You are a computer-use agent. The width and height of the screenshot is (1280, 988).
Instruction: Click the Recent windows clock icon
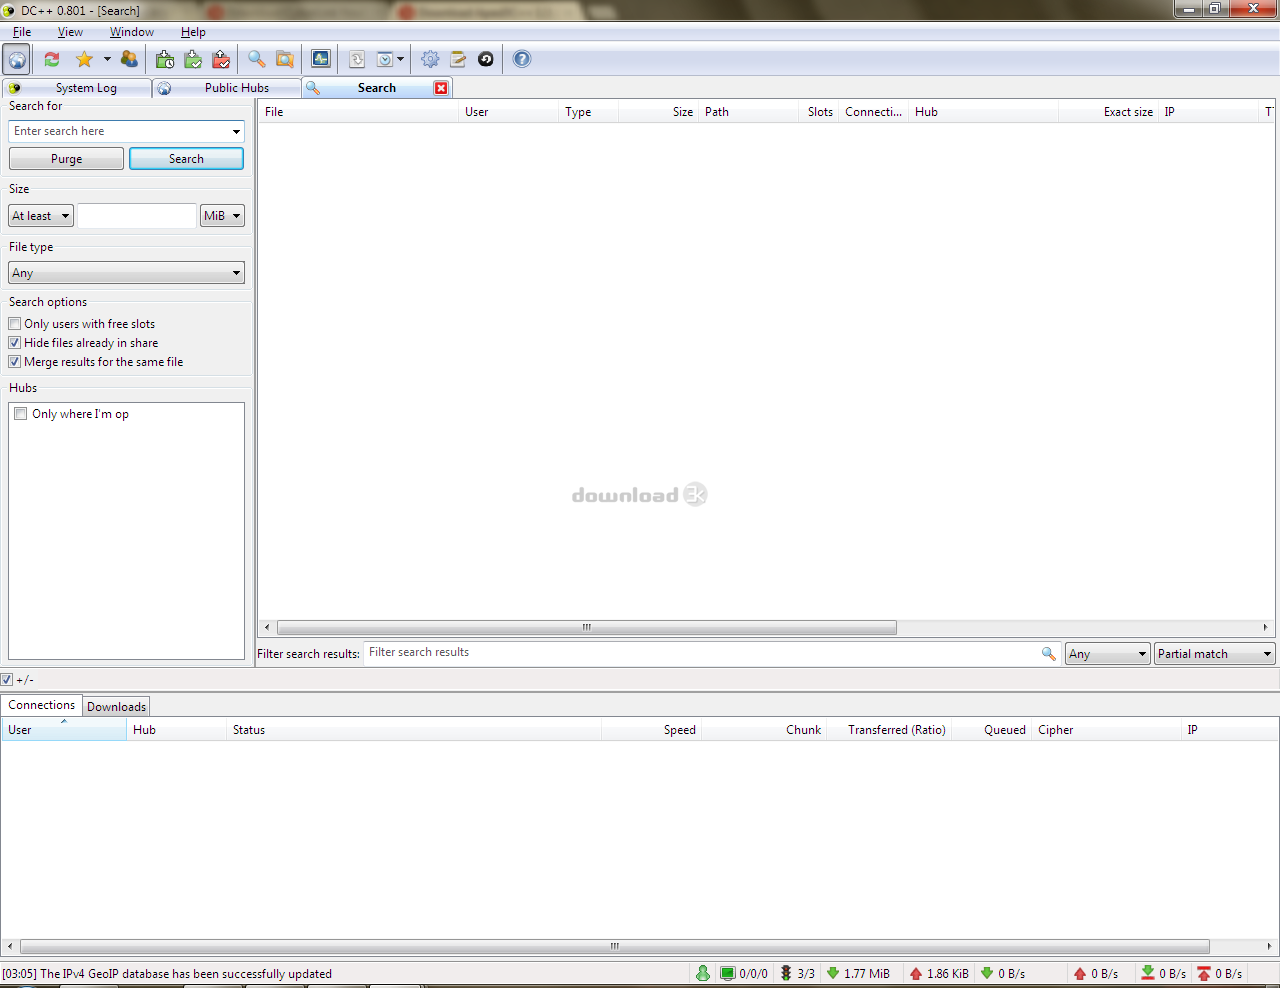(385, 59)
